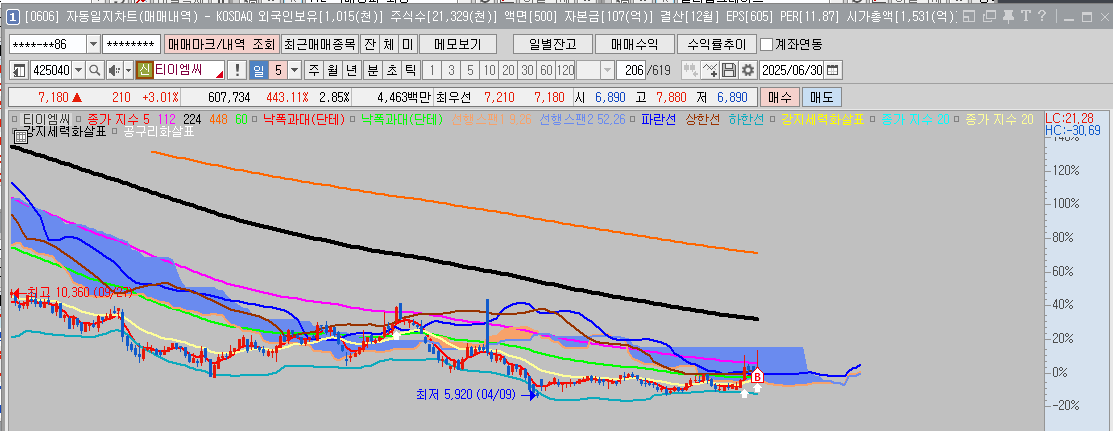Click the duplicate window icon in title bar

click(x=987, y=16)
